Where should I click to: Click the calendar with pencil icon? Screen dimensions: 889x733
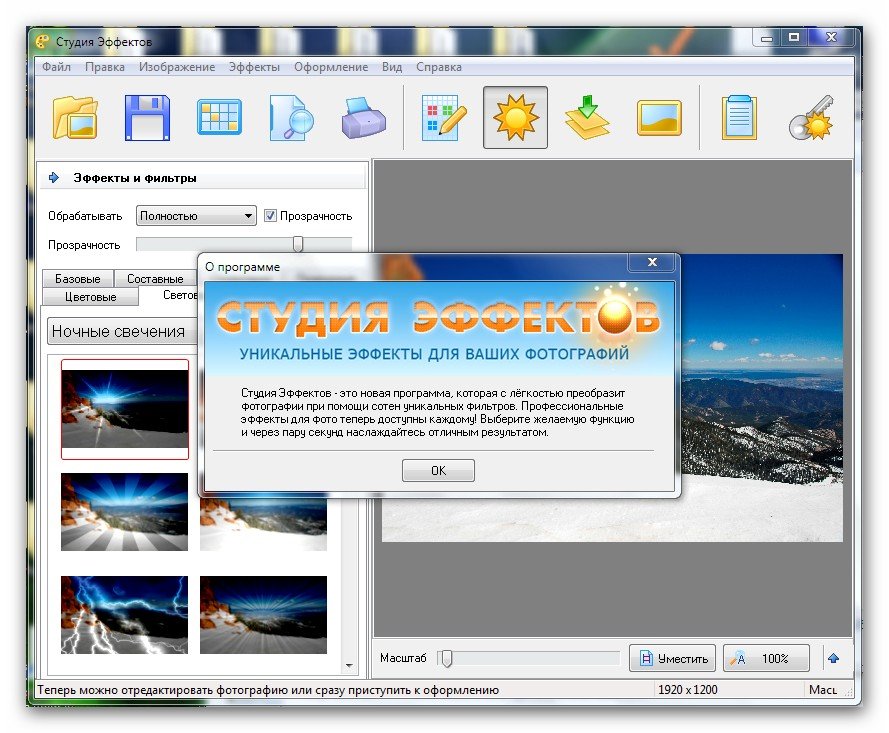[x=444, y=118]
